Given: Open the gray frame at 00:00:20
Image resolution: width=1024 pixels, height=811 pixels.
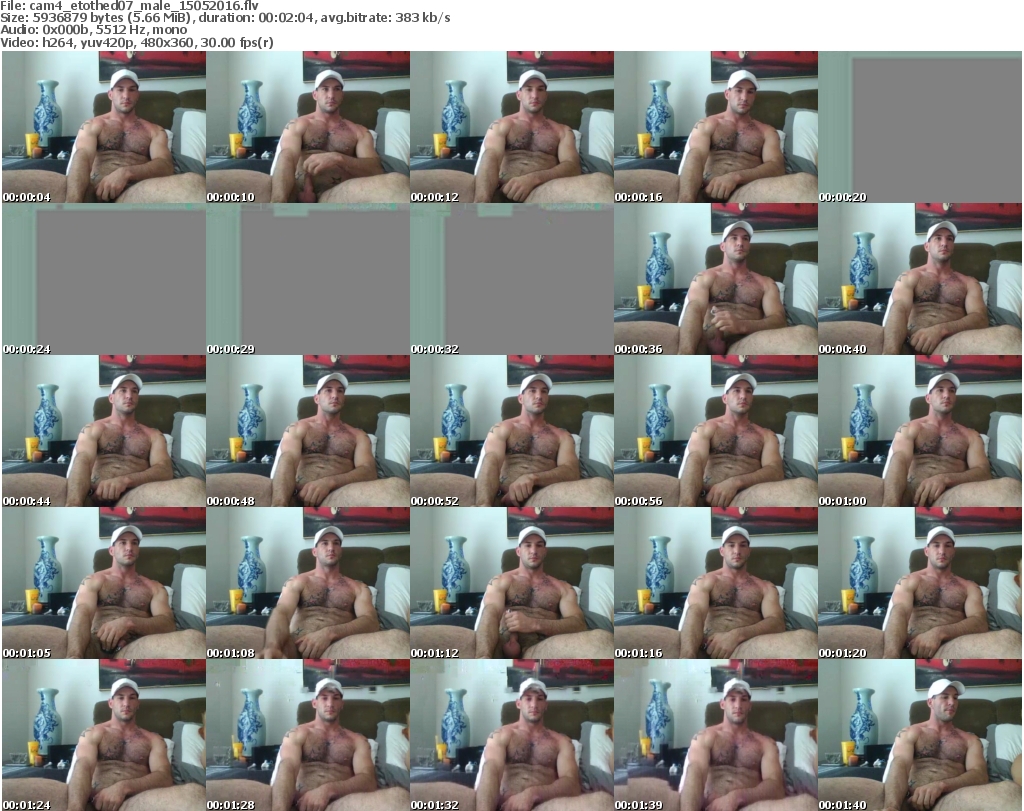Looking at the screenshot, I should (920, 127).
